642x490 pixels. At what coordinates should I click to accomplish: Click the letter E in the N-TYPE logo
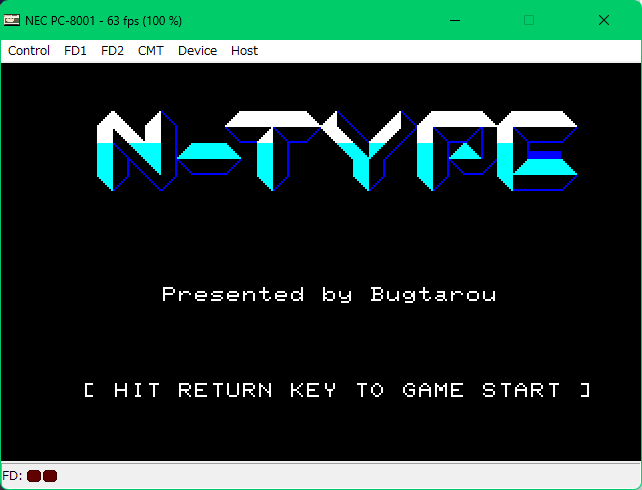pyautogui.click(x=545, y=152)
